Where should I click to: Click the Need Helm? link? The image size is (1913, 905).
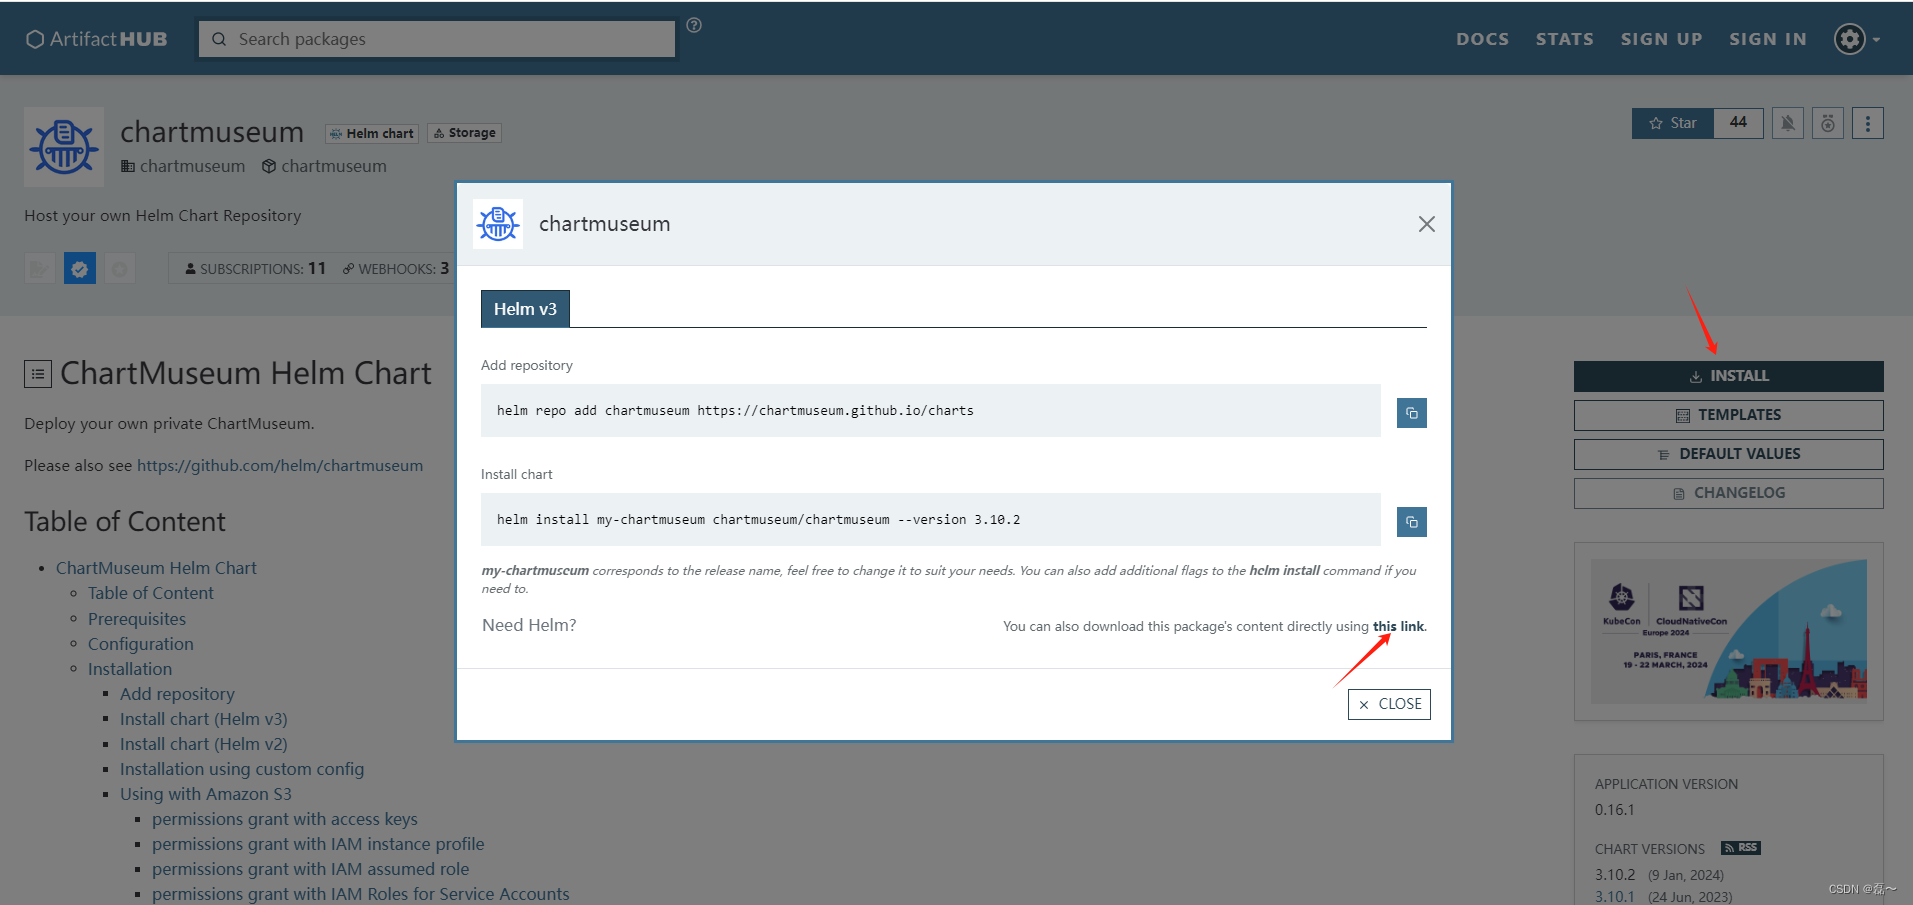click(x=529, y=625)
